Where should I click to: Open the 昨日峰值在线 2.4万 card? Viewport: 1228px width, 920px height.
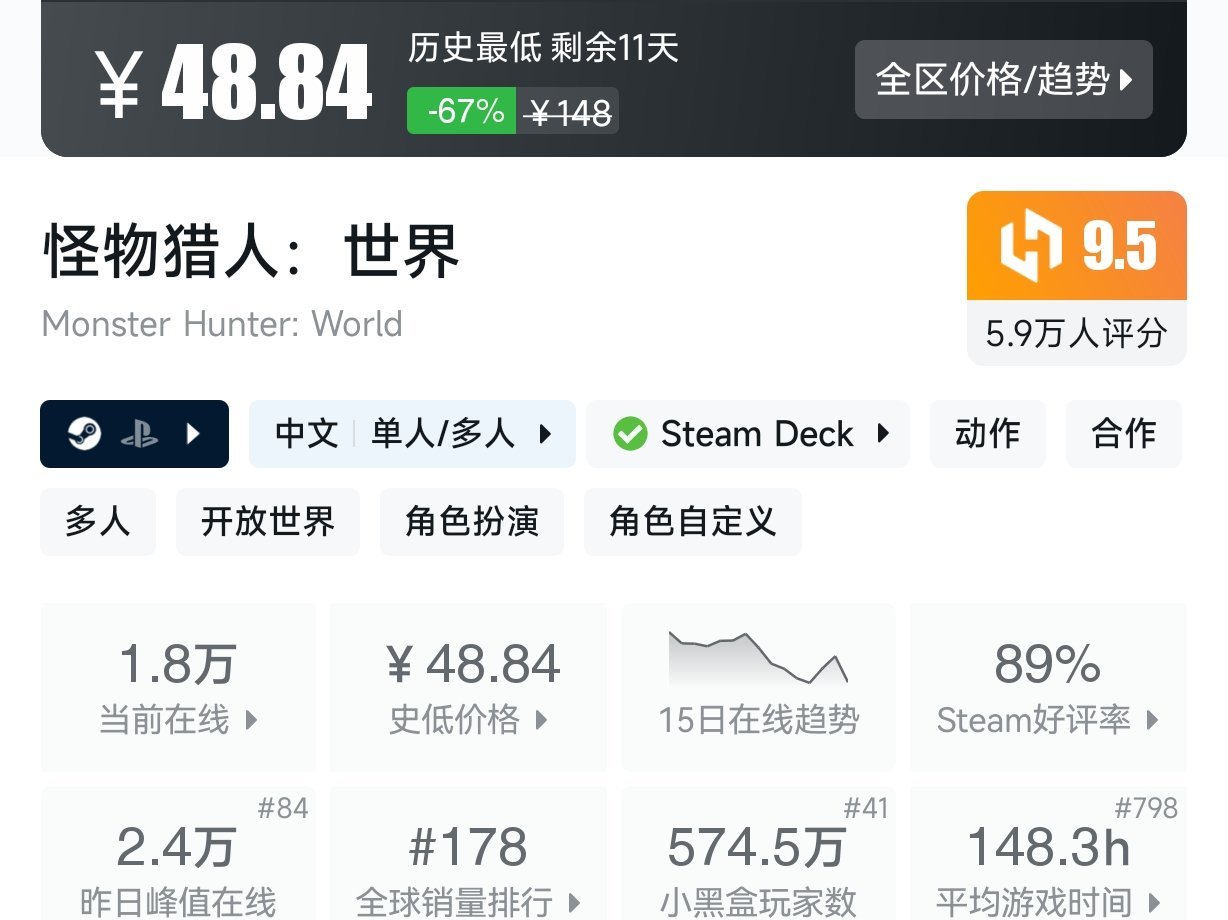pyautogui.click(x=178, y=853)
